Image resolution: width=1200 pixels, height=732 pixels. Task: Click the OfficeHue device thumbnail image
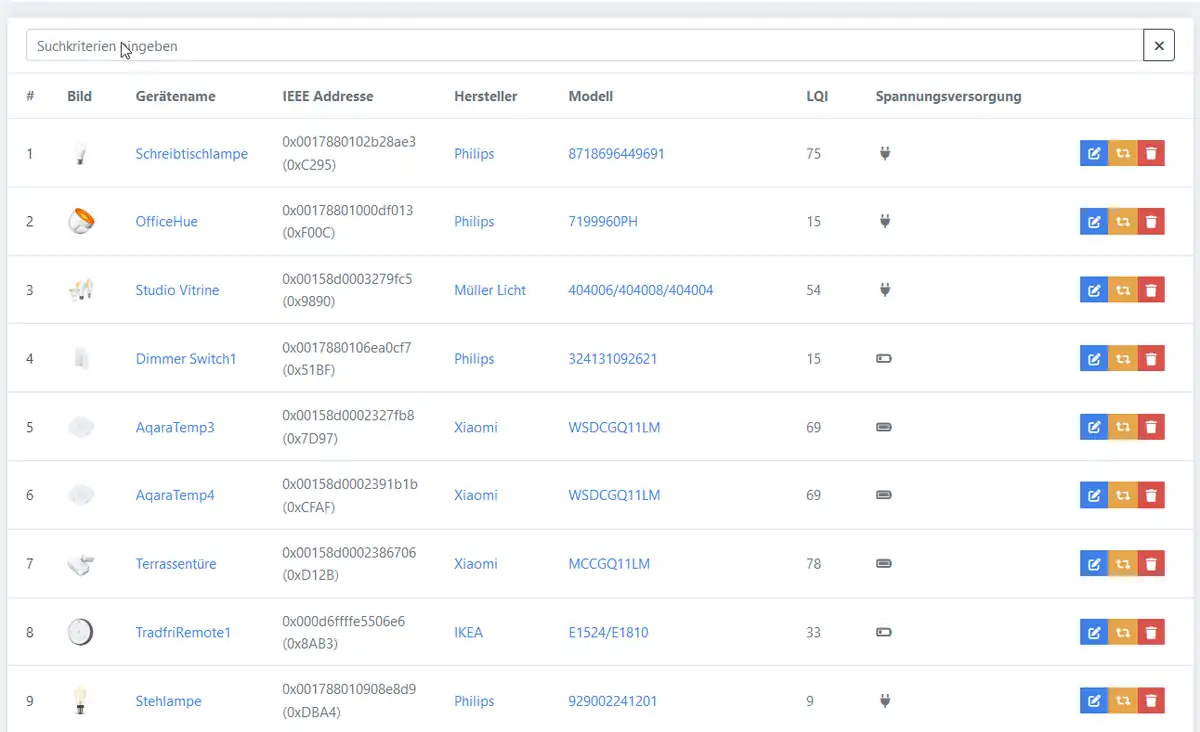coord(80,221)
